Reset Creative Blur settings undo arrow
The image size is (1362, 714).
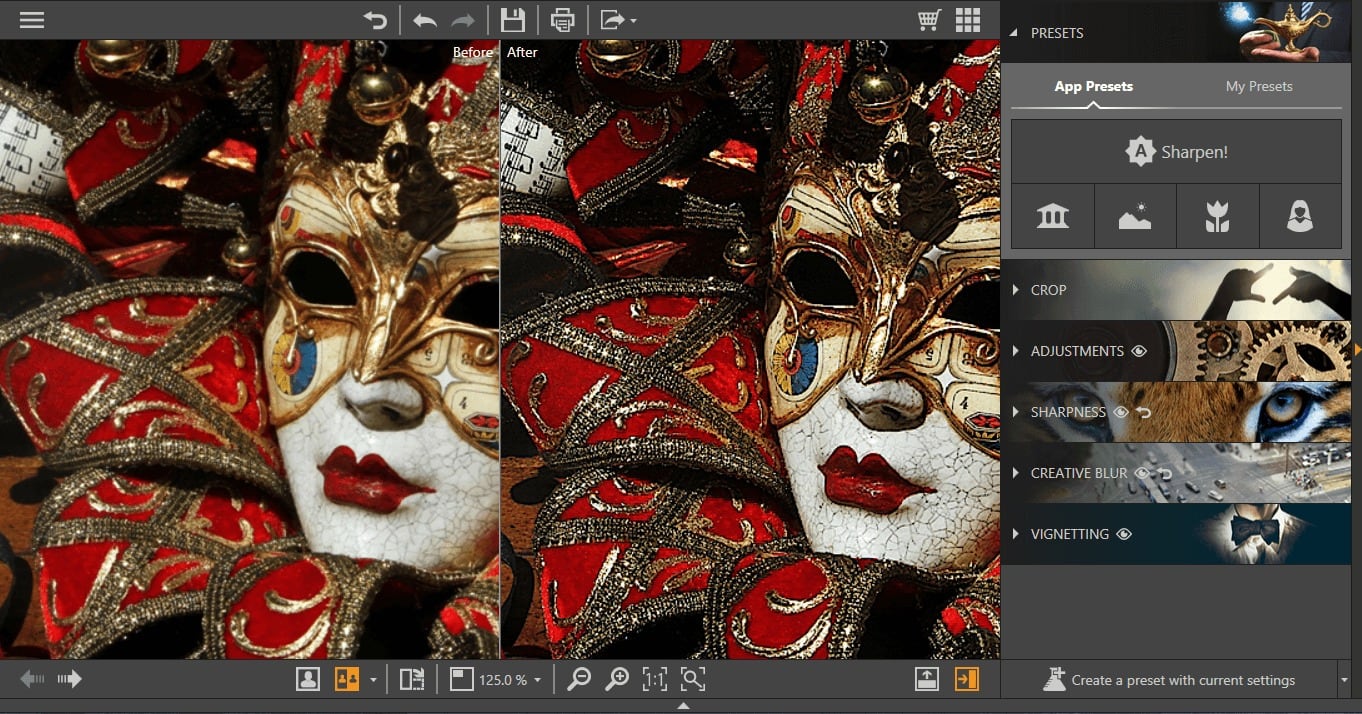(x=1165, y=473)
